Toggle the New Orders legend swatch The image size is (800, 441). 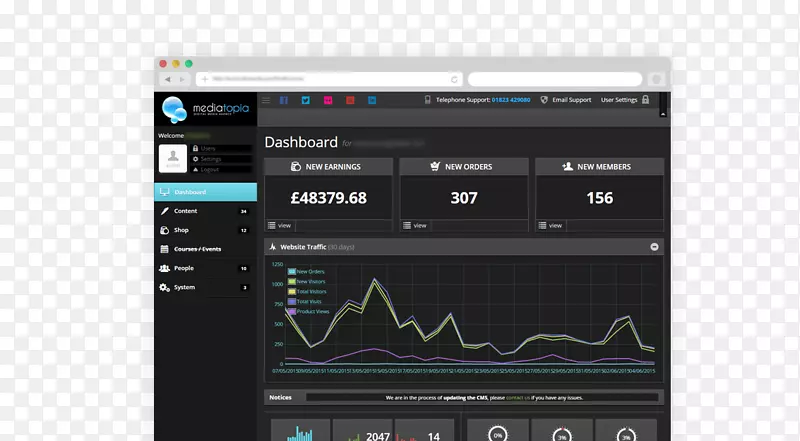292,271
